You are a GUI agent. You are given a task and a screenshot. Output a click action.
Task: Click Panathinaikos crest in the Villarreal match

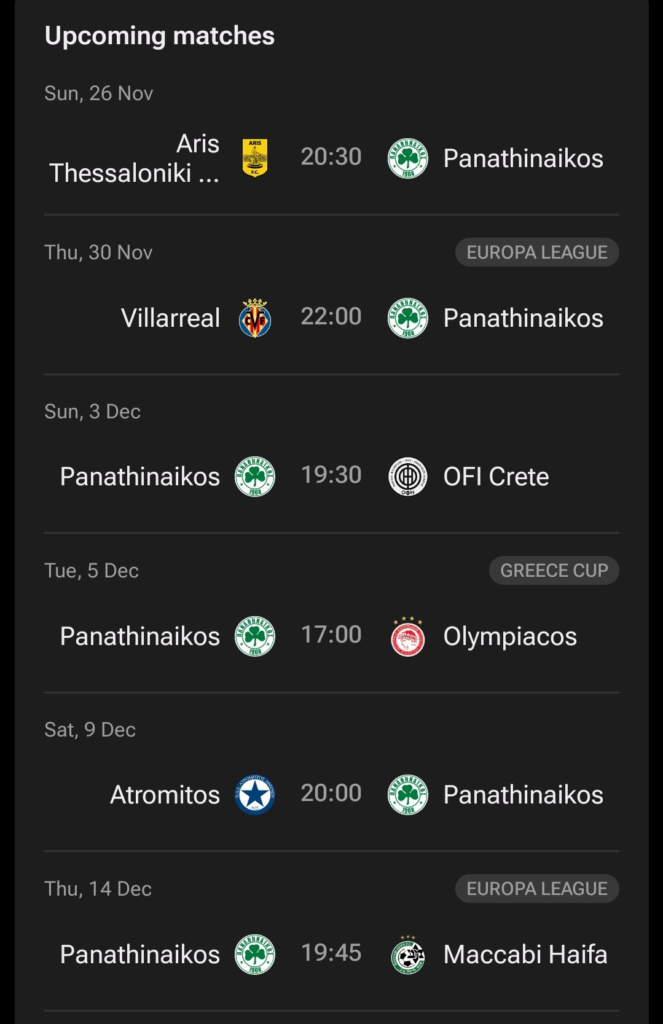pyautogui.click(x=407, y=318)
